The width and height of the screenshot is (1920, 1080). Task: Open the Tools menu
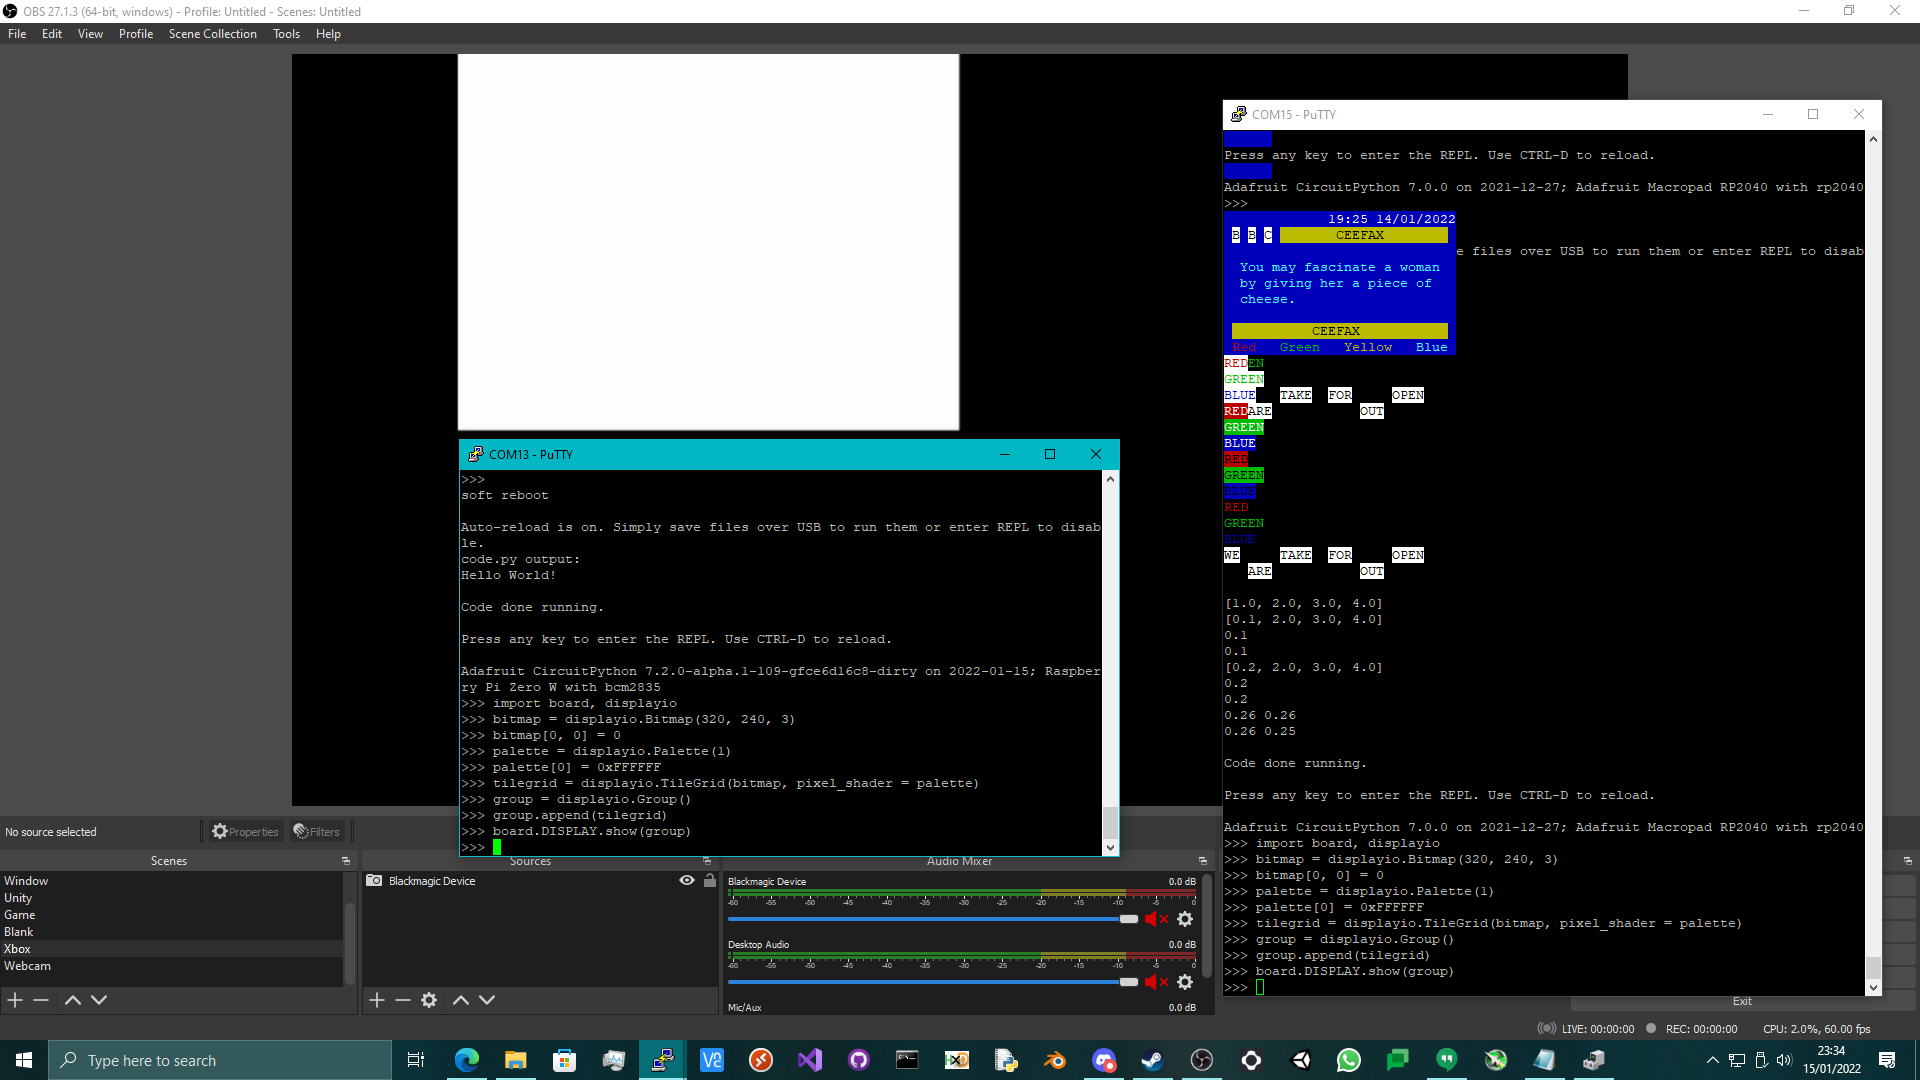click(287, 34)
